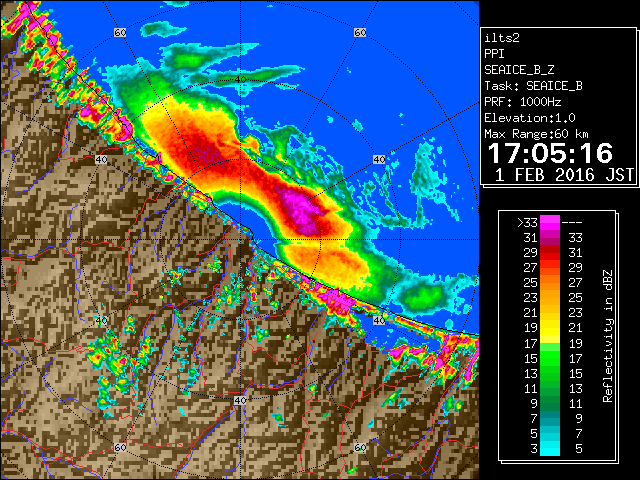This screenshot has width=640, height=480.
Task: Click the '60' range ring label at upper left
Action: pos(120,32)
